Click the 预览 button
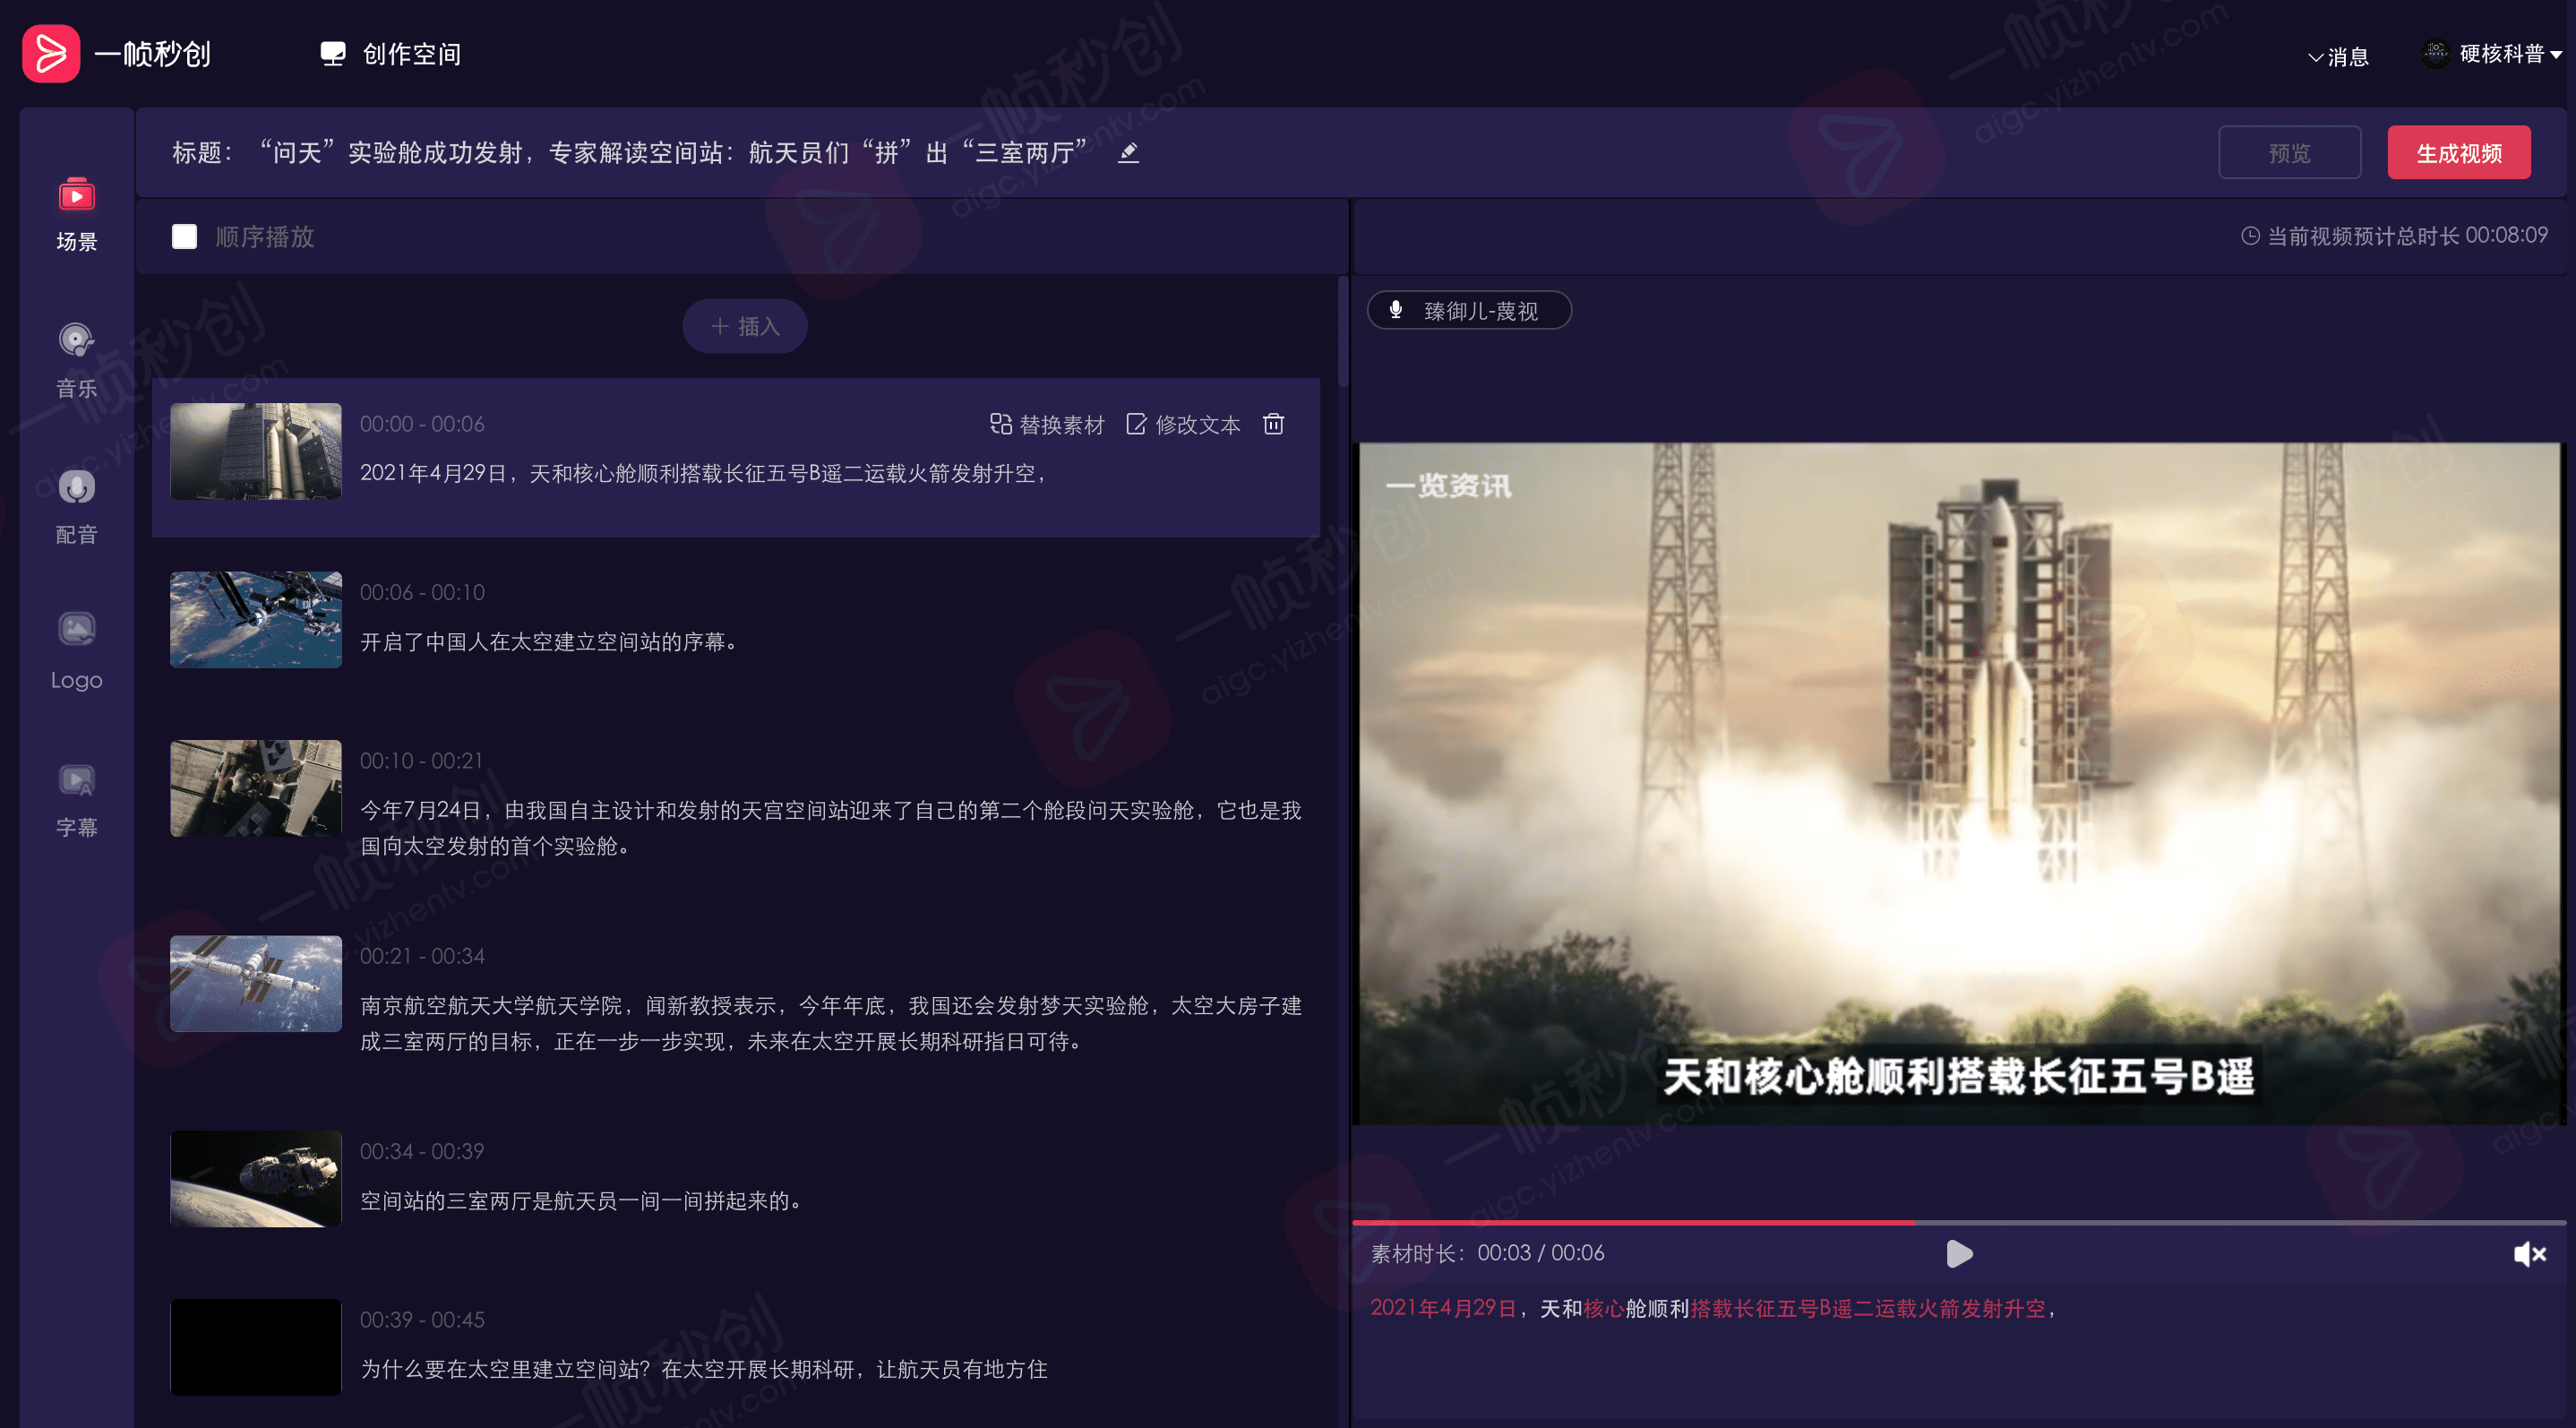Image resolution: width=2576 pixels, height=1428 pixels. (x=2290, y=152)
